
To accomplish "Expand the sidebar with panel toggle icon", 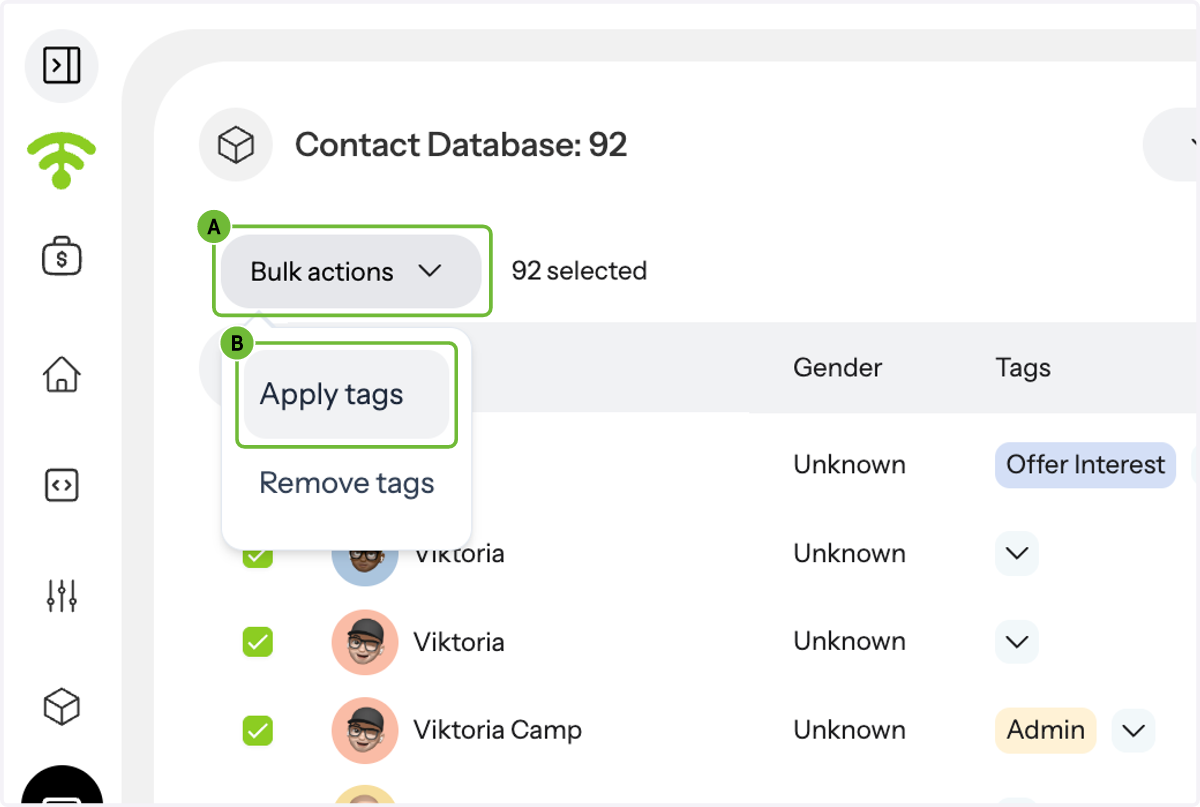I will click(61, 66).
